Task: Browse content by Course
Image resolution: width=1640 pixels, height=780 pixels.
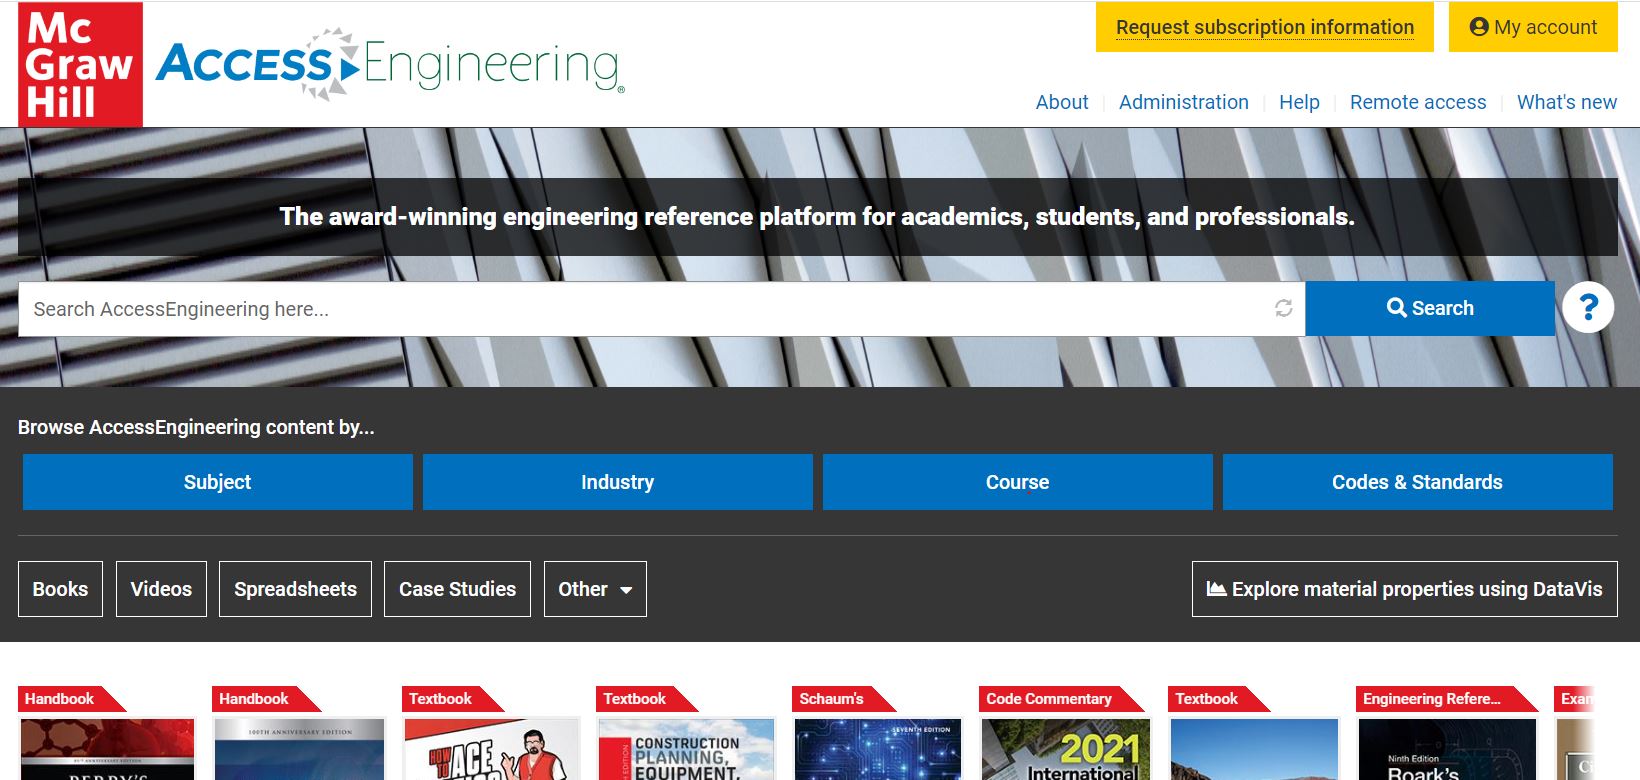Action: (x=1017, y=482)
